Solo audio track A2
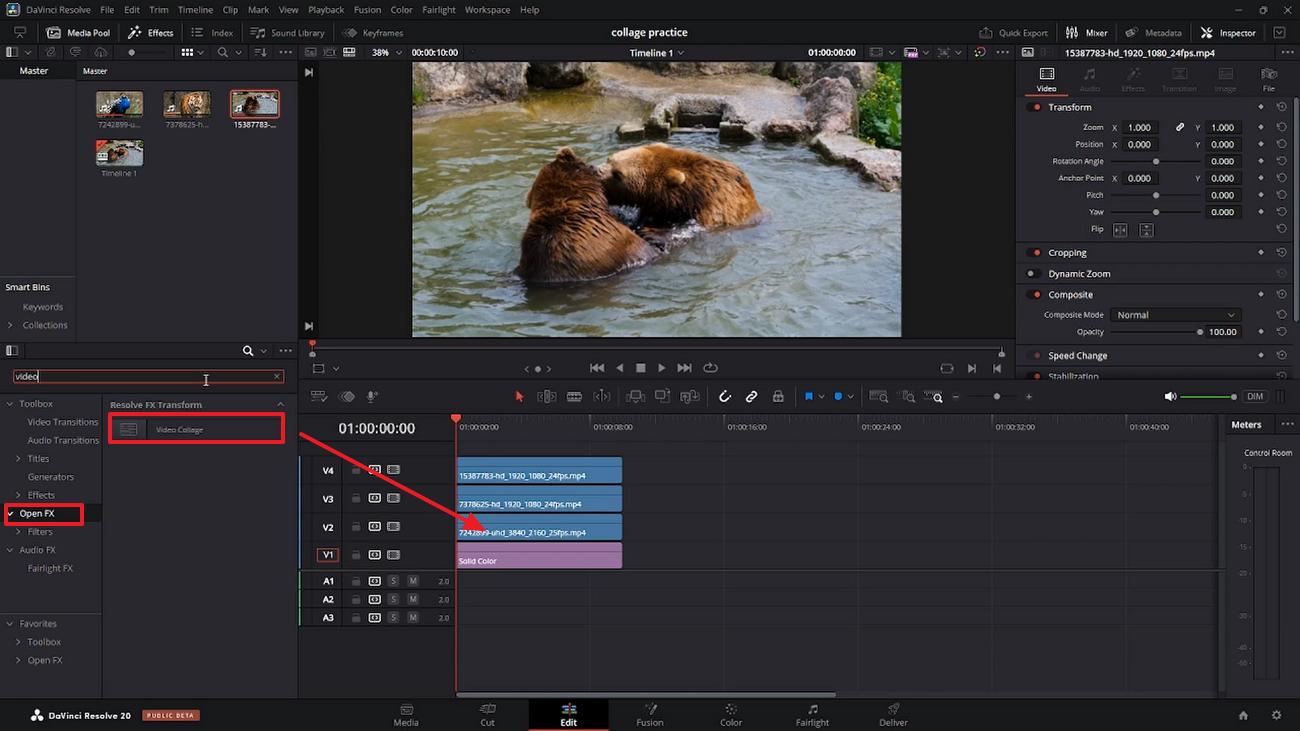 394,599
